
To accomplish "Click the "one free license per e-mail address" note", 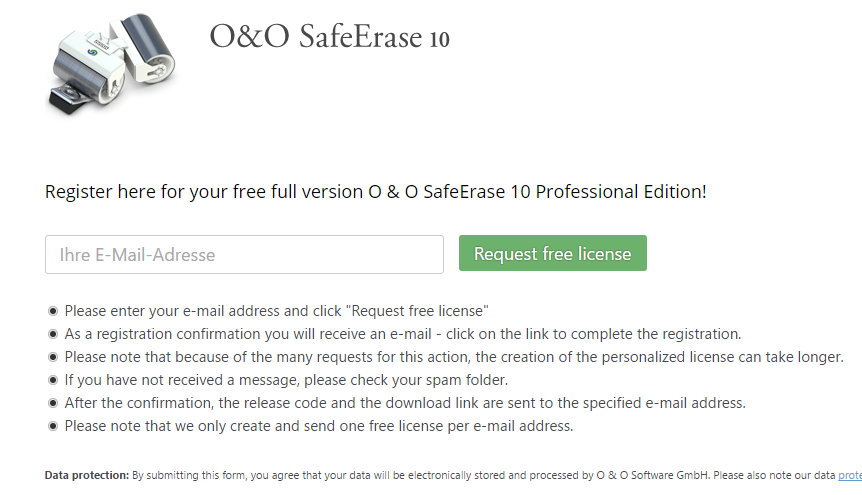I will coord(318,426).
